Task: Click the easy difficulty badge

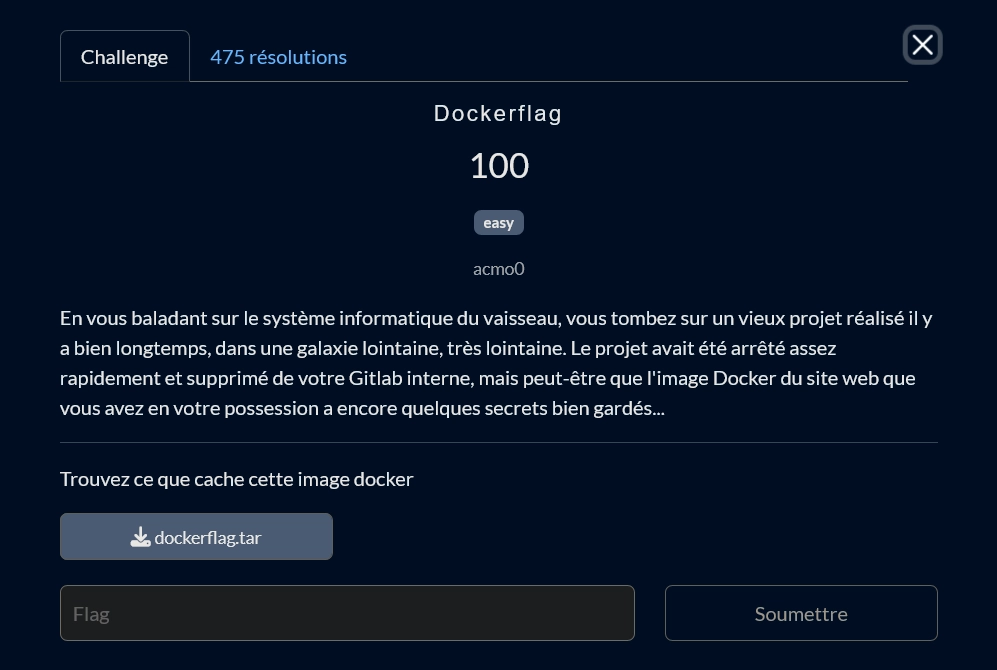Action: (498, 223)
